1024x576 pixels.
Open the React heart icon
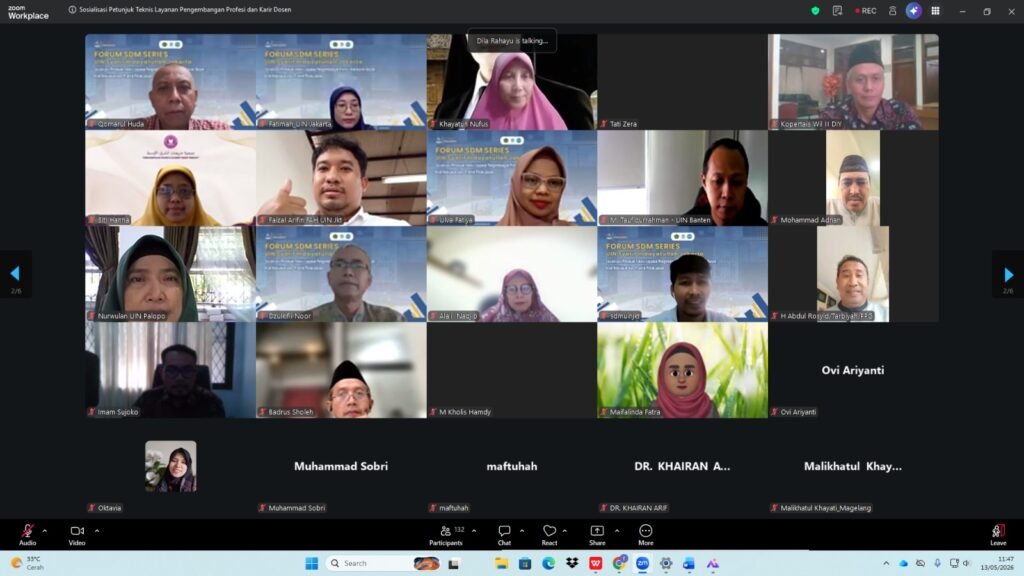coord(549,531)
